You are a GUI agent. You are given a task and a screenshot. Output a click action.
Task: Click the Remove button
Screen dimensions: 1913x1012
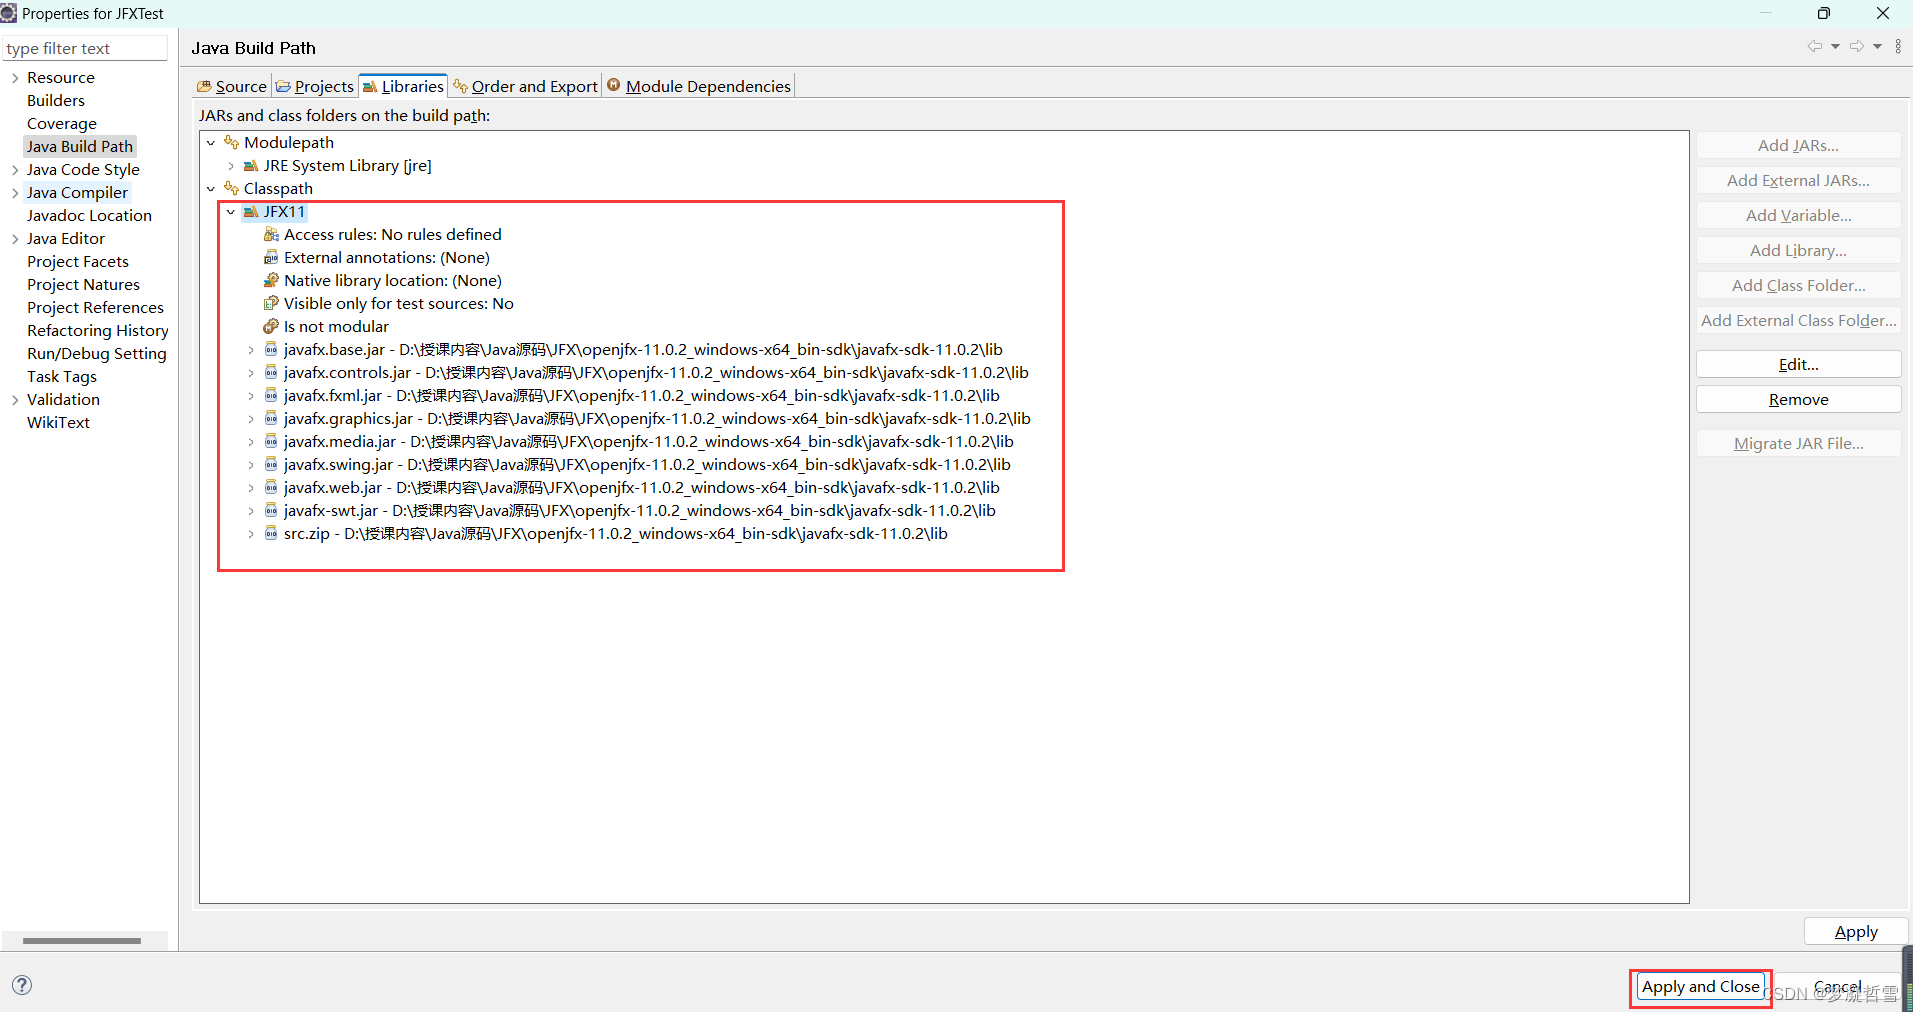1798,399
